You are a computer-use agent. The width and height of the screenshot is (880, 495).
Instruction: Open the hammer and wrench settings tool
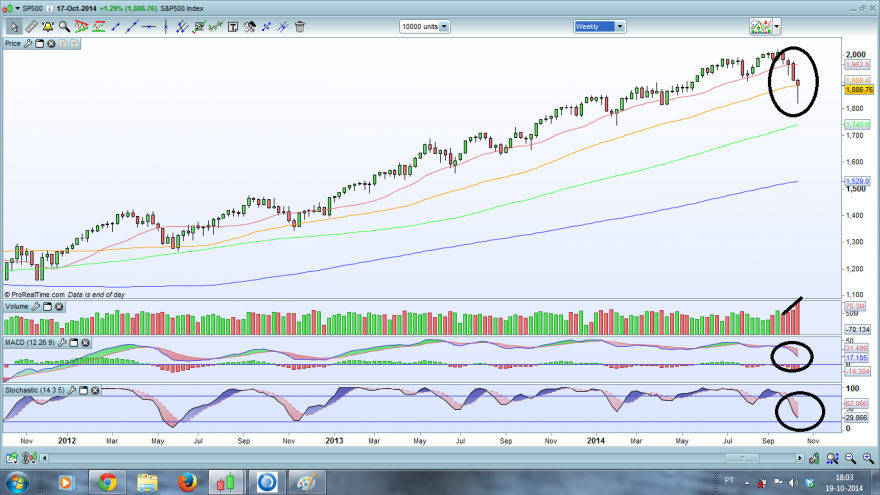(250, 26)
